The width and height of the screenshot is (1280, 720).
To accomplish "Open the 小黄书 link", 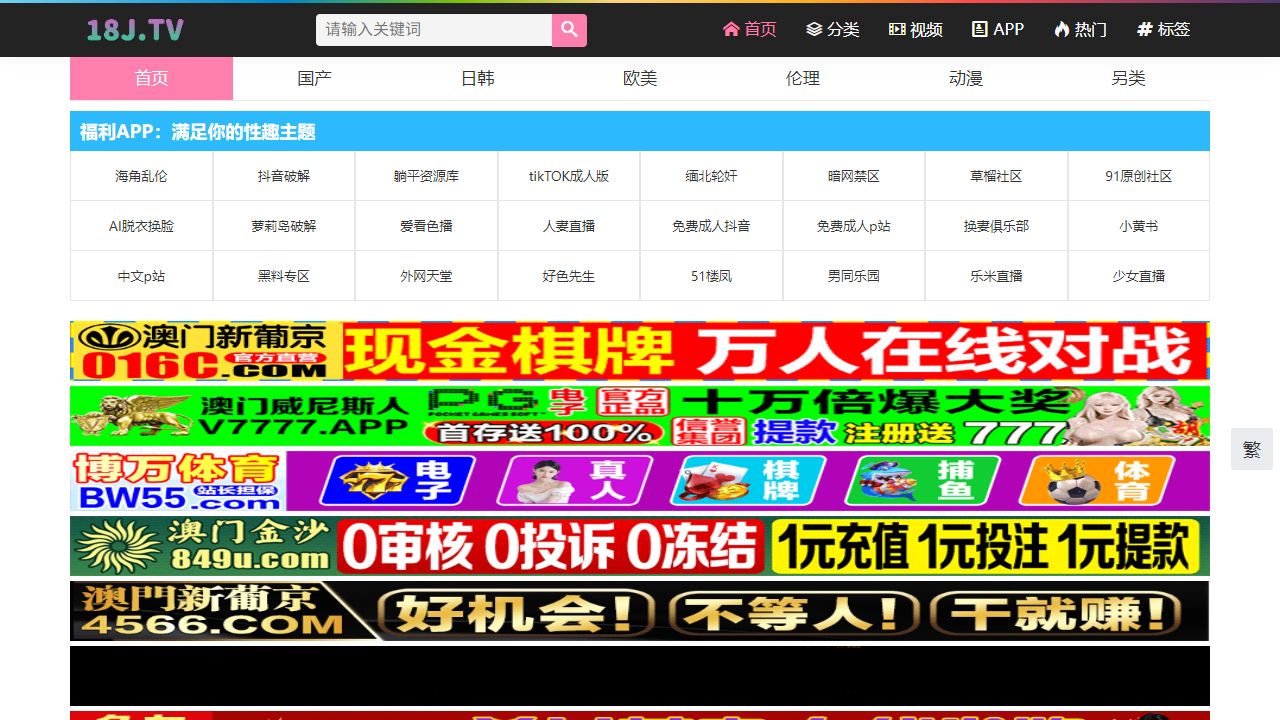I will [1139, 226].
